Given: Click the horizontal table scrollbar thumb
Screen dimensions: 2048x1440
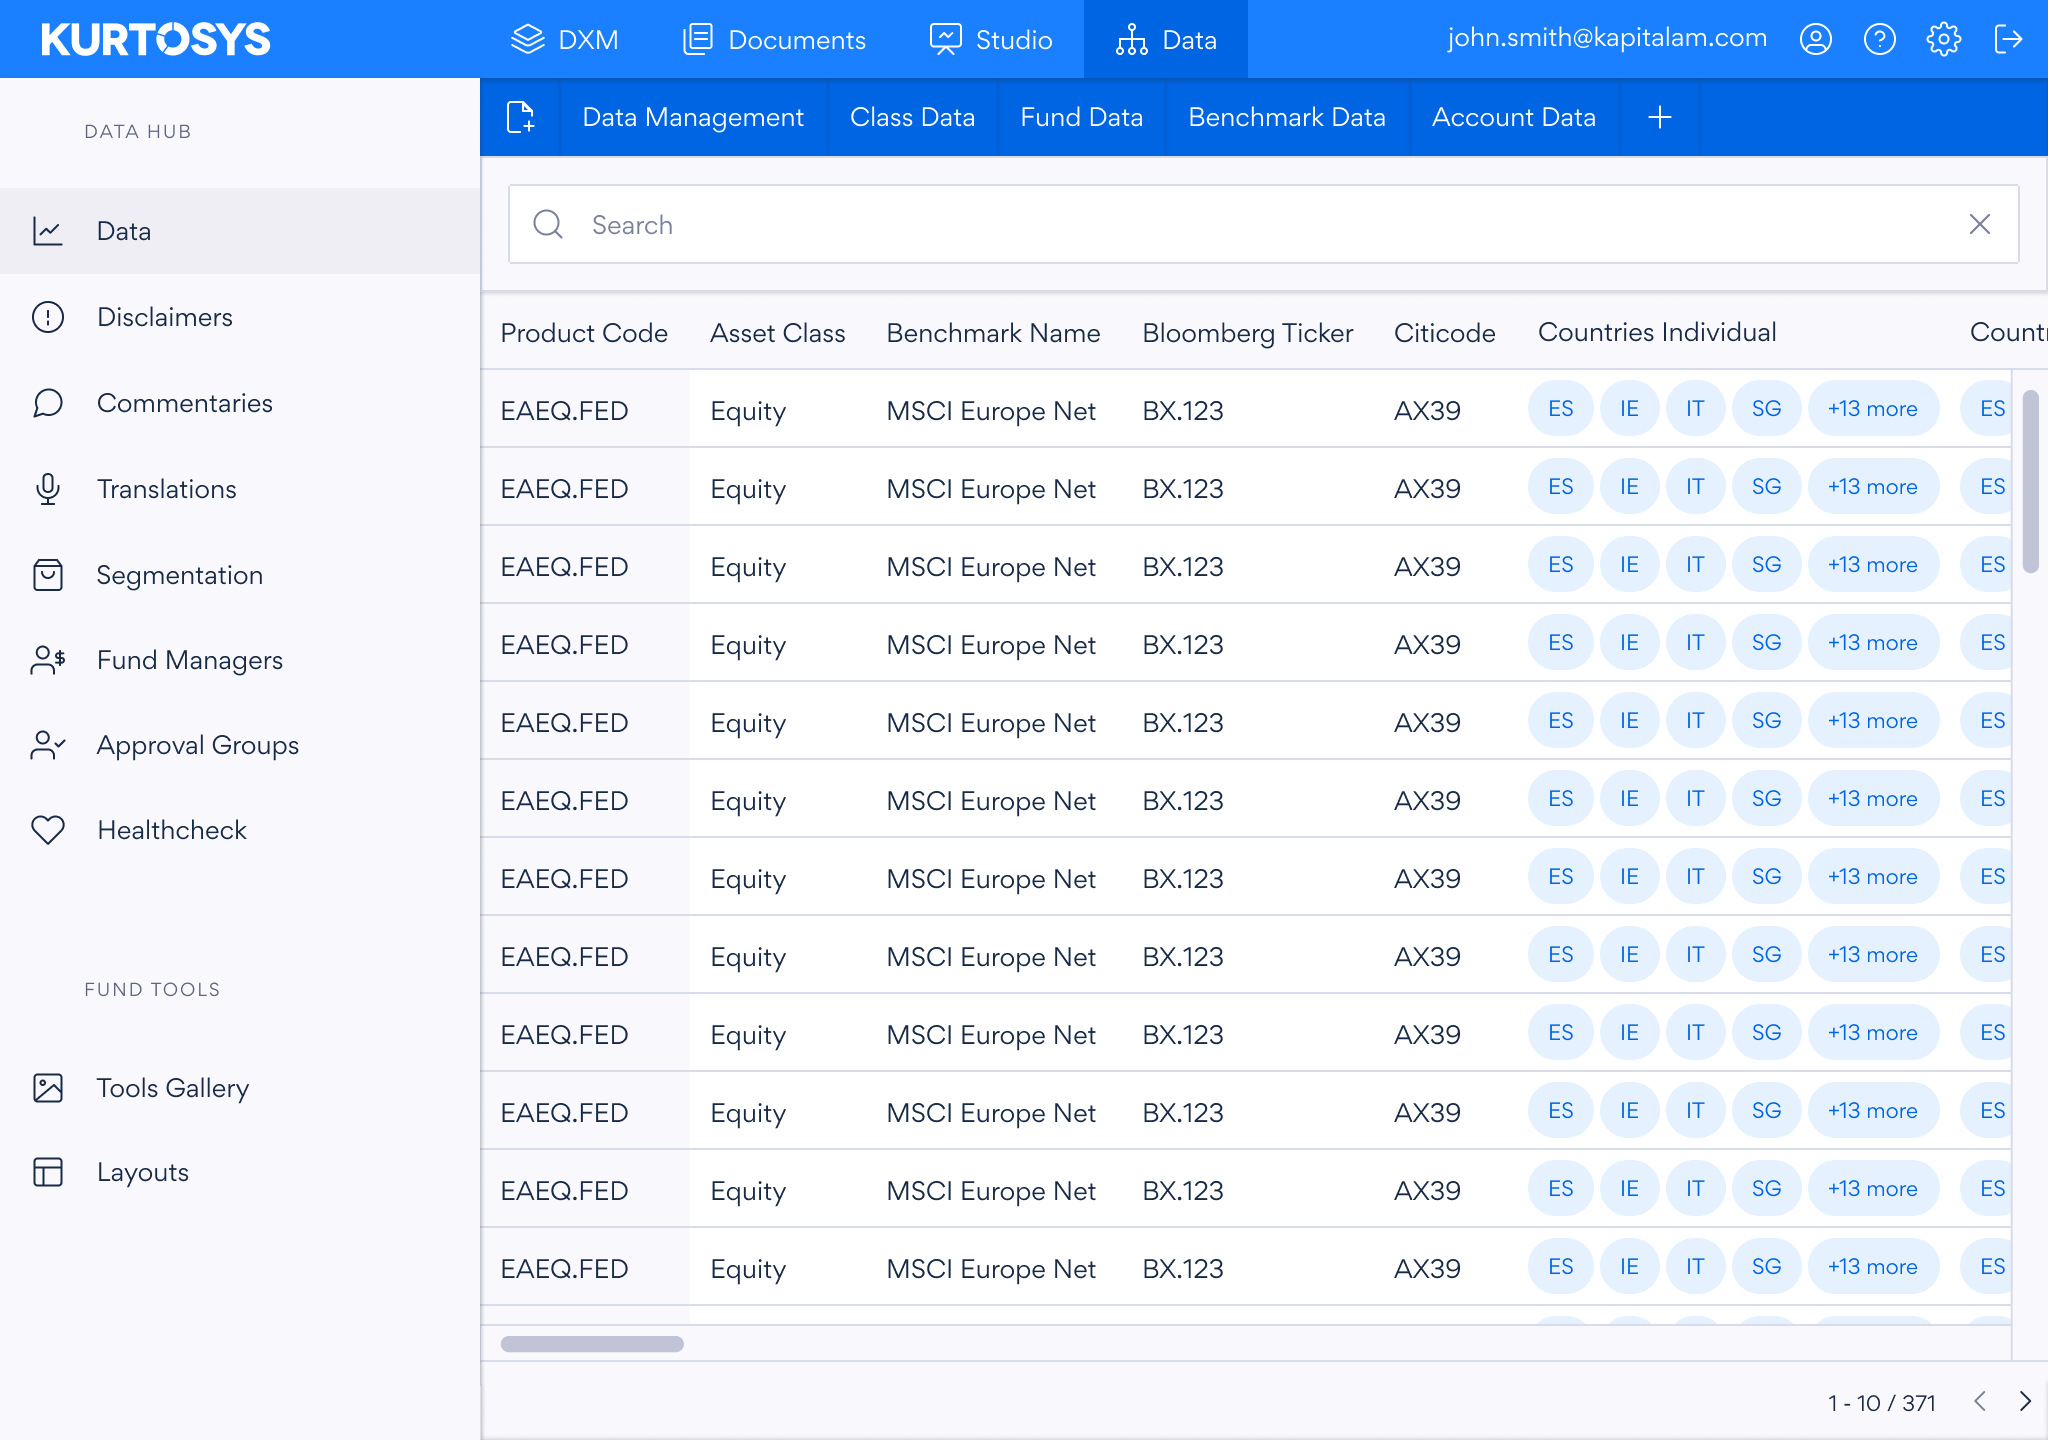Looking at the screenshot, I should tap(592, 1344).
